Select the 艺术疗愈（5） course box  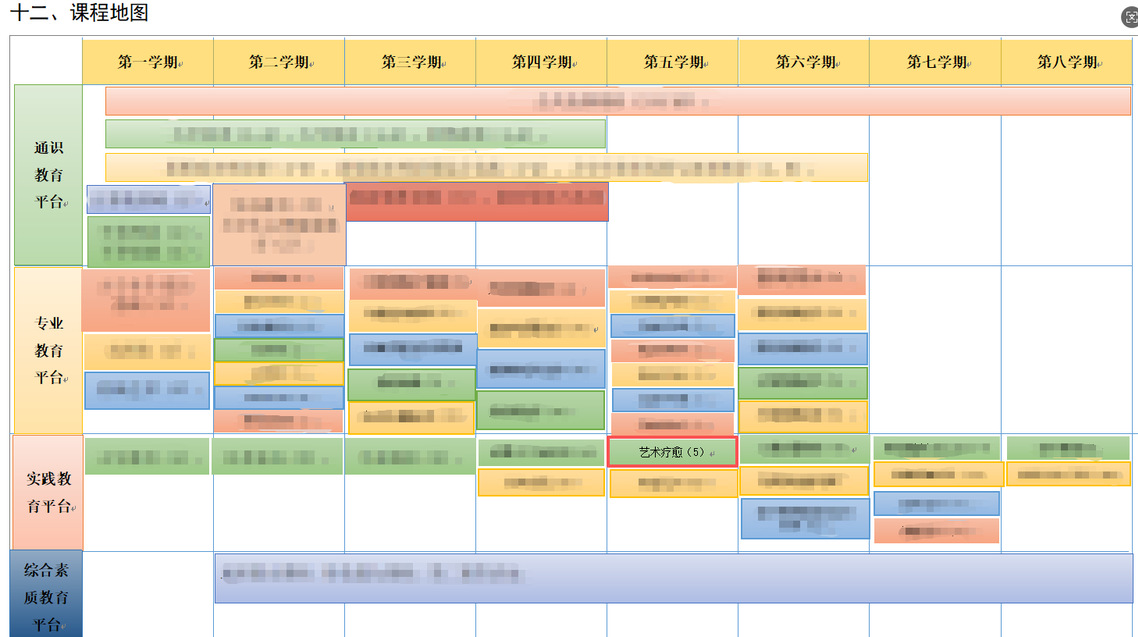pyautogui.click(x=672, y=452)
